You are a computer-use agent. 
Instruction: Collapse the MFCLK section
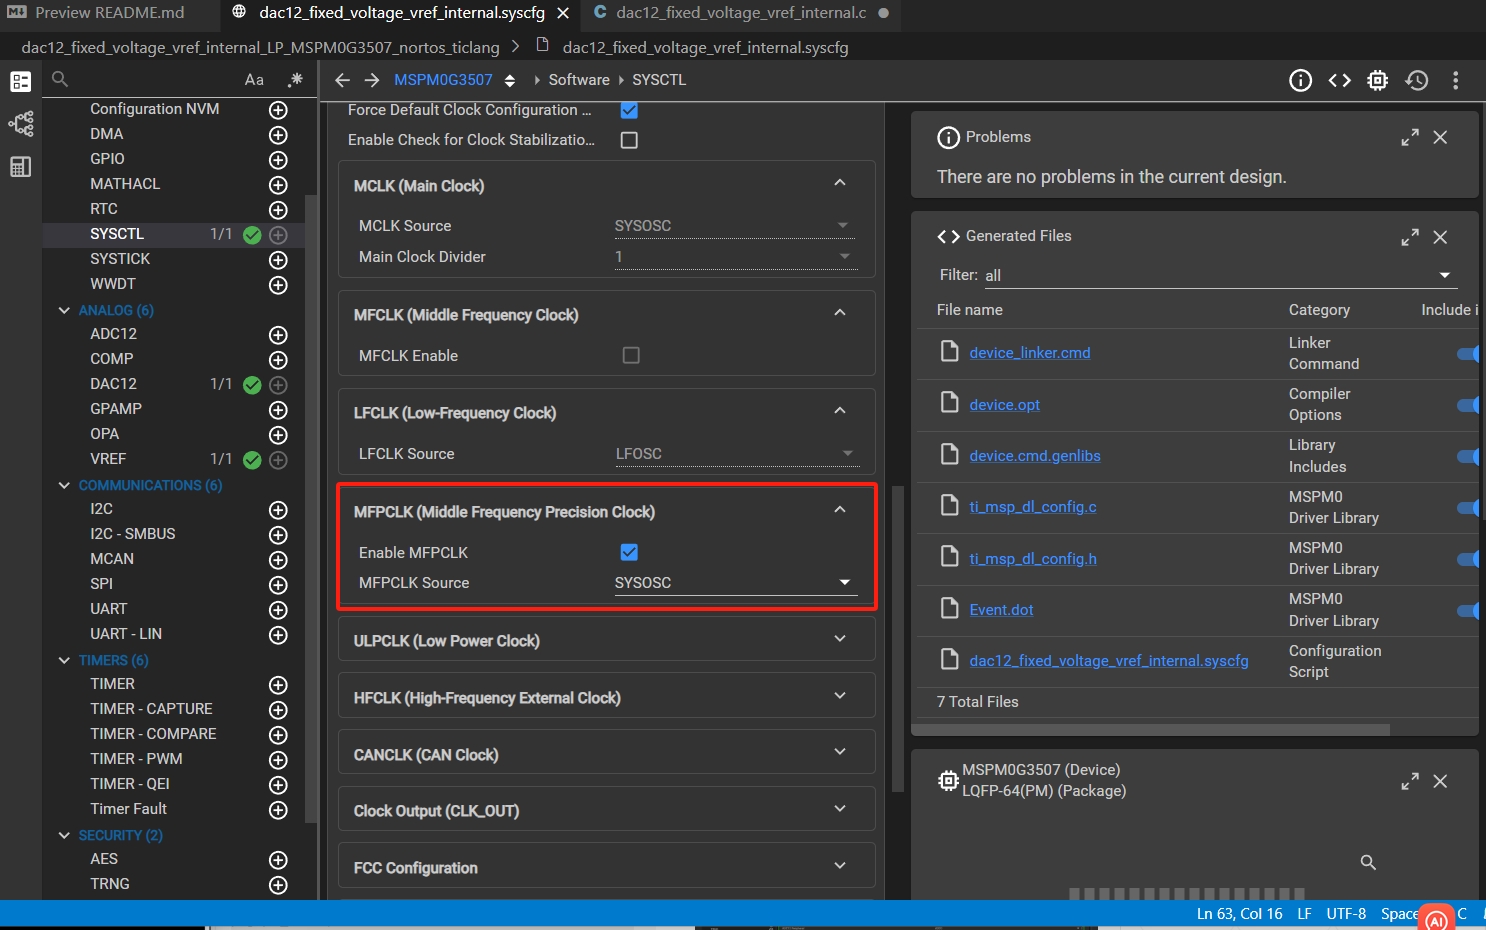point(840,313)
